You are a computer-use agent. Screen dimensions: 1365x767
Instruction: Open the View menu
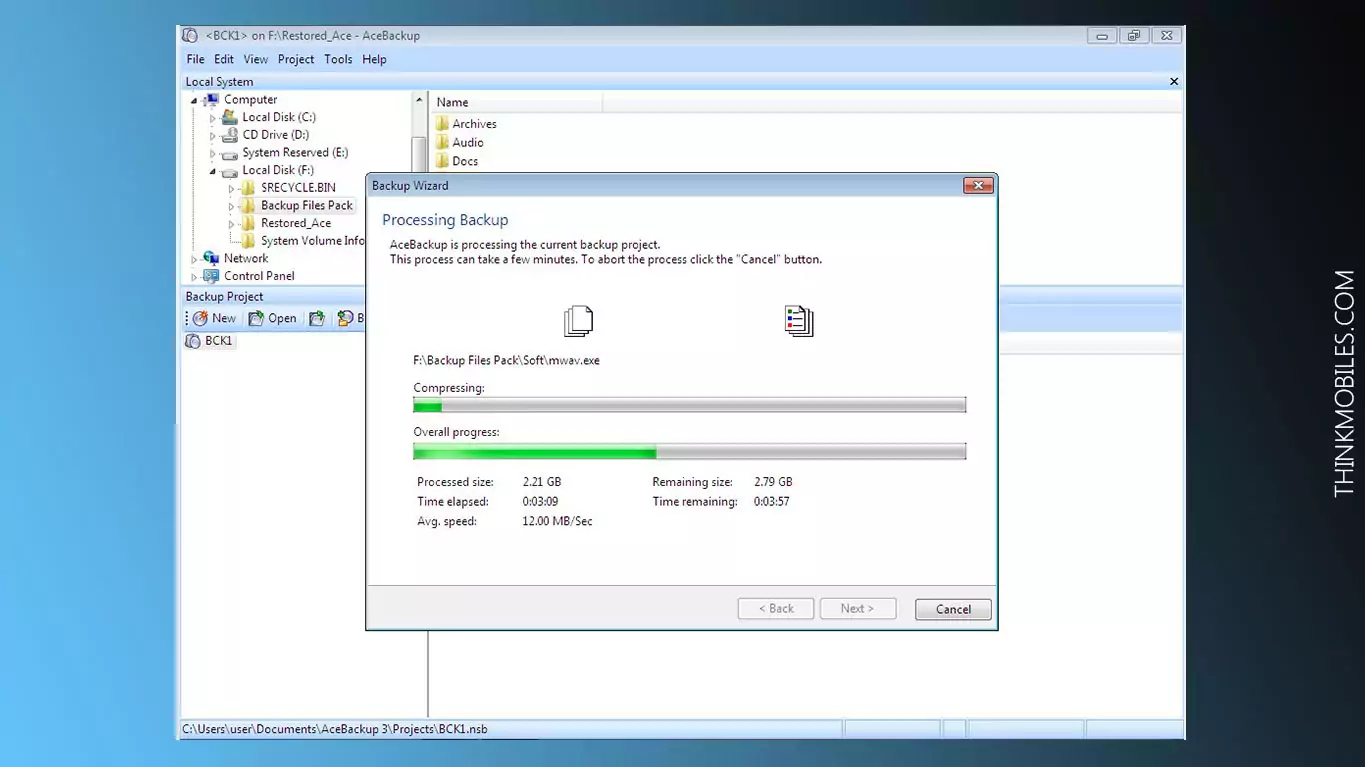pos(256,59)
